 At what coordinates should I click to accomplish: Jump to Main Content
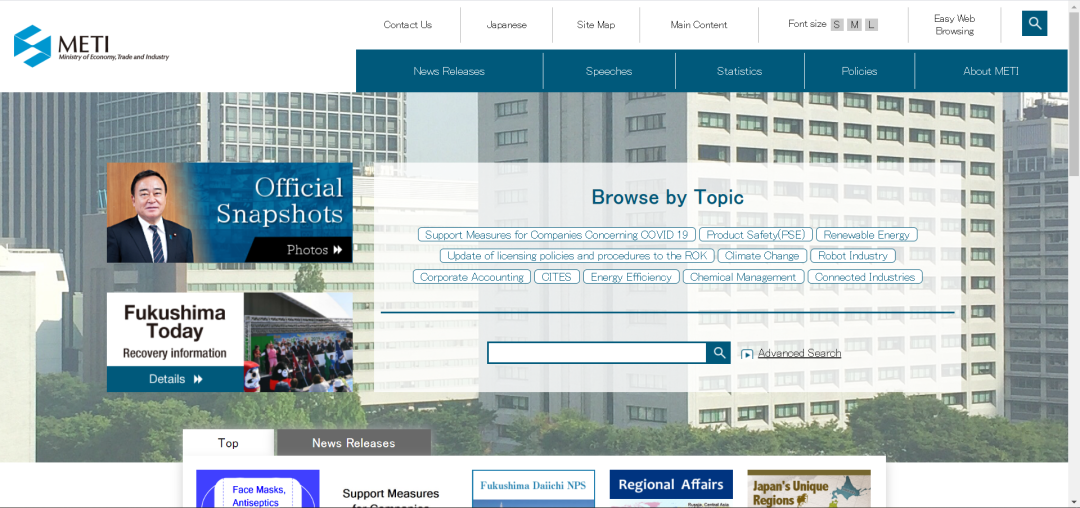(698, 25)
